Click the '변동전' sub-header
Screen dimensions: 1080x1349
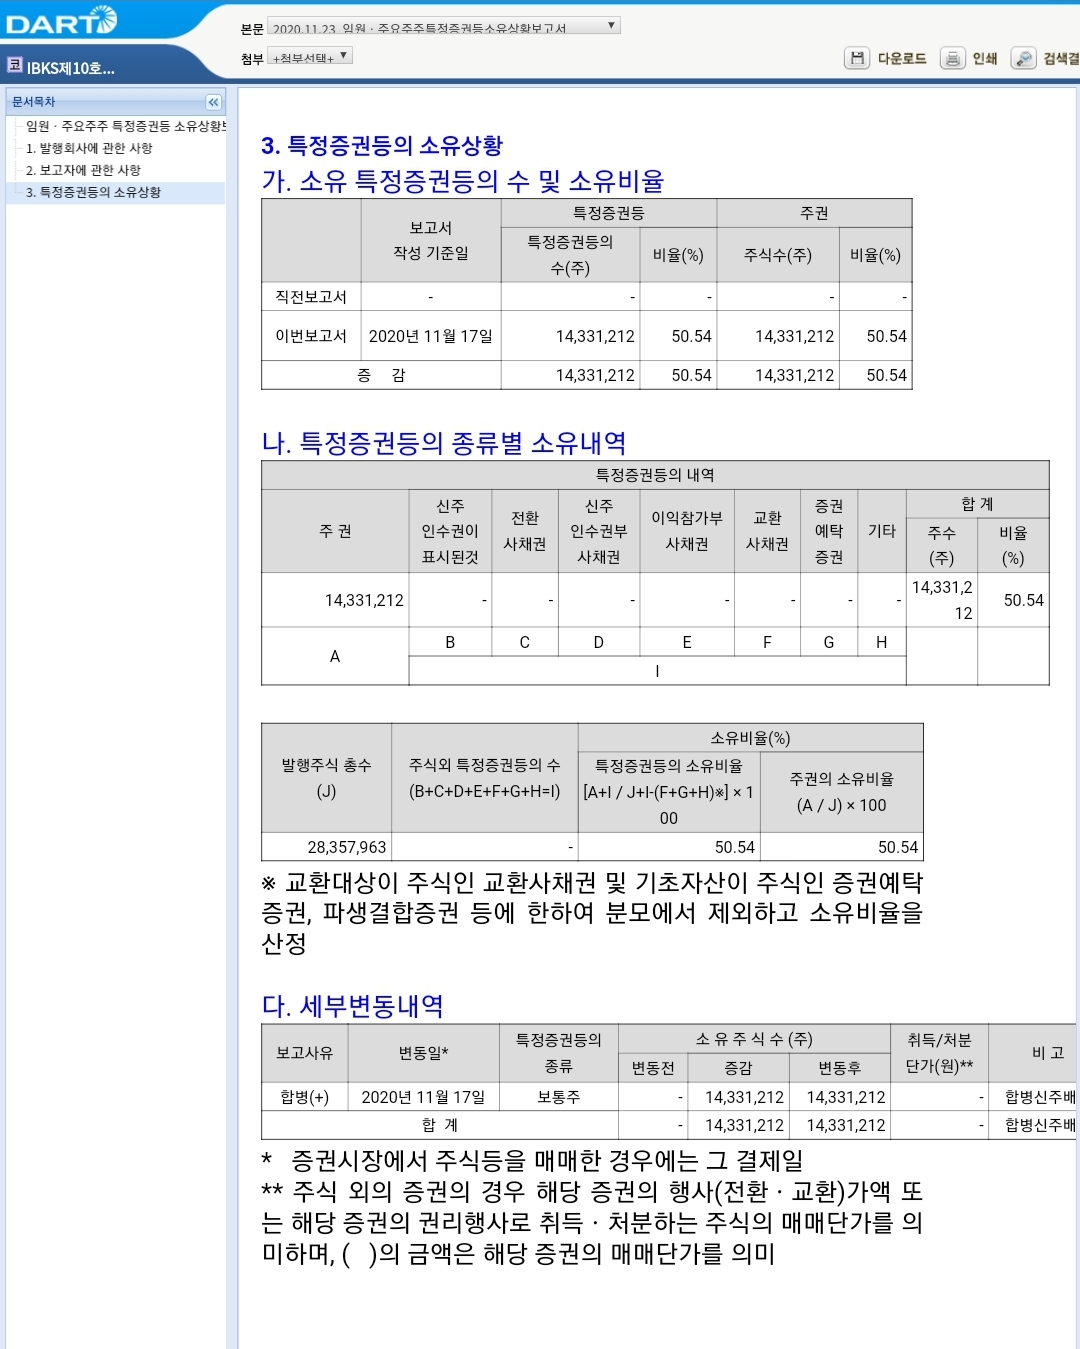point(653,1068)
